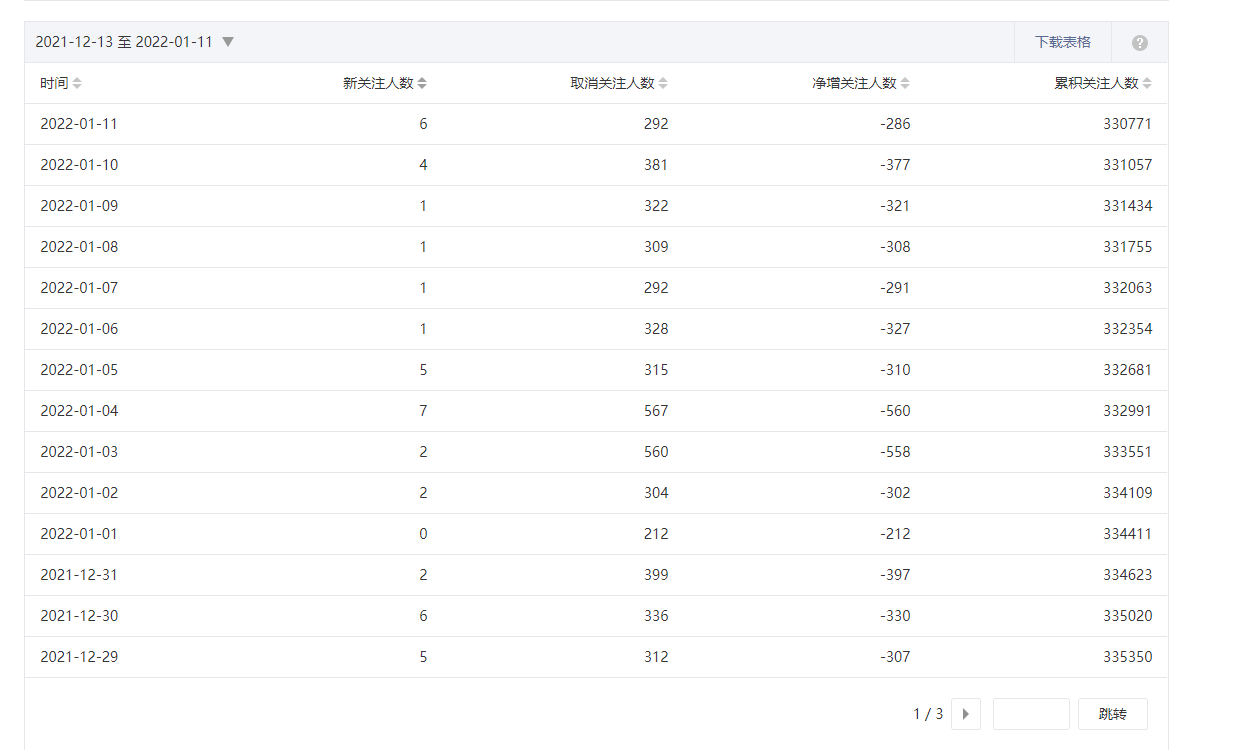Click the 1 / 3 page indicator
The width and height of the screenshot is (1236, 750).
927,714
